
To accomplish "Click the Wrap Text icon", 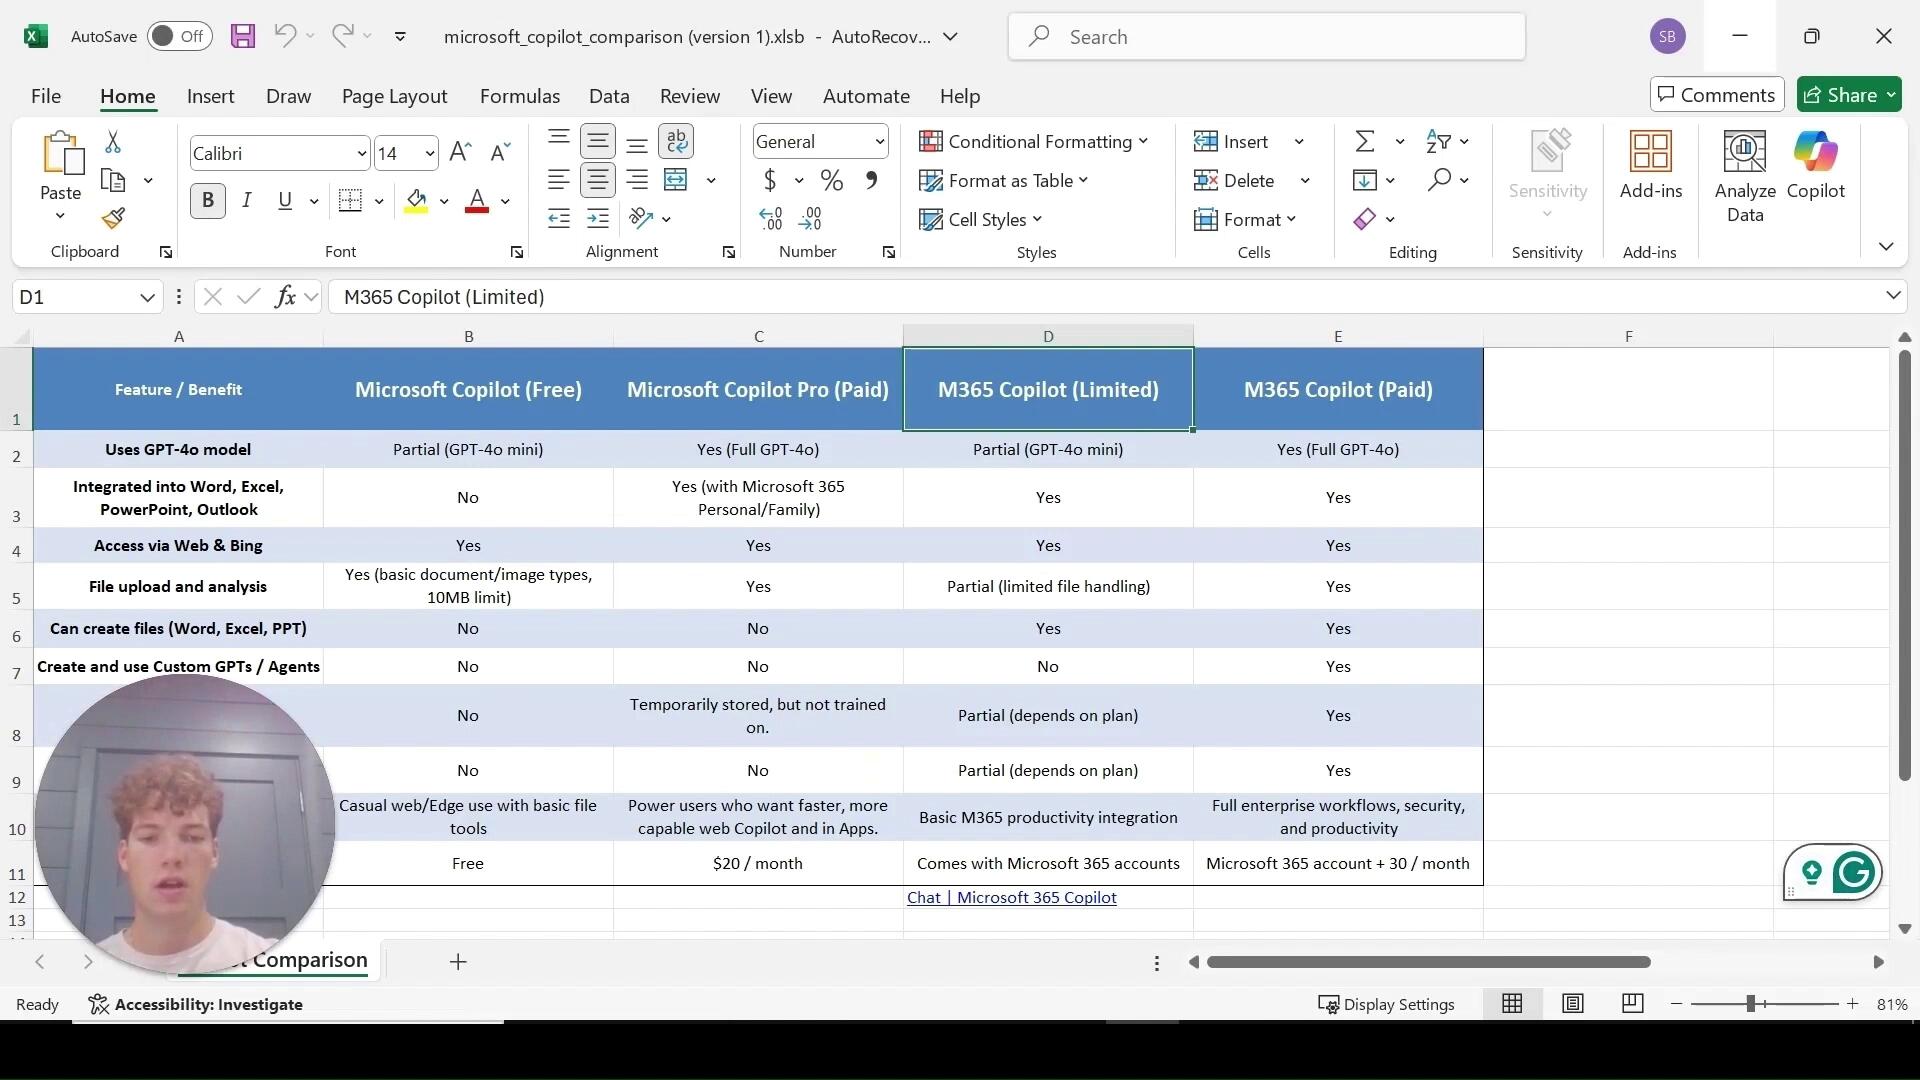I will click(676, 141).
